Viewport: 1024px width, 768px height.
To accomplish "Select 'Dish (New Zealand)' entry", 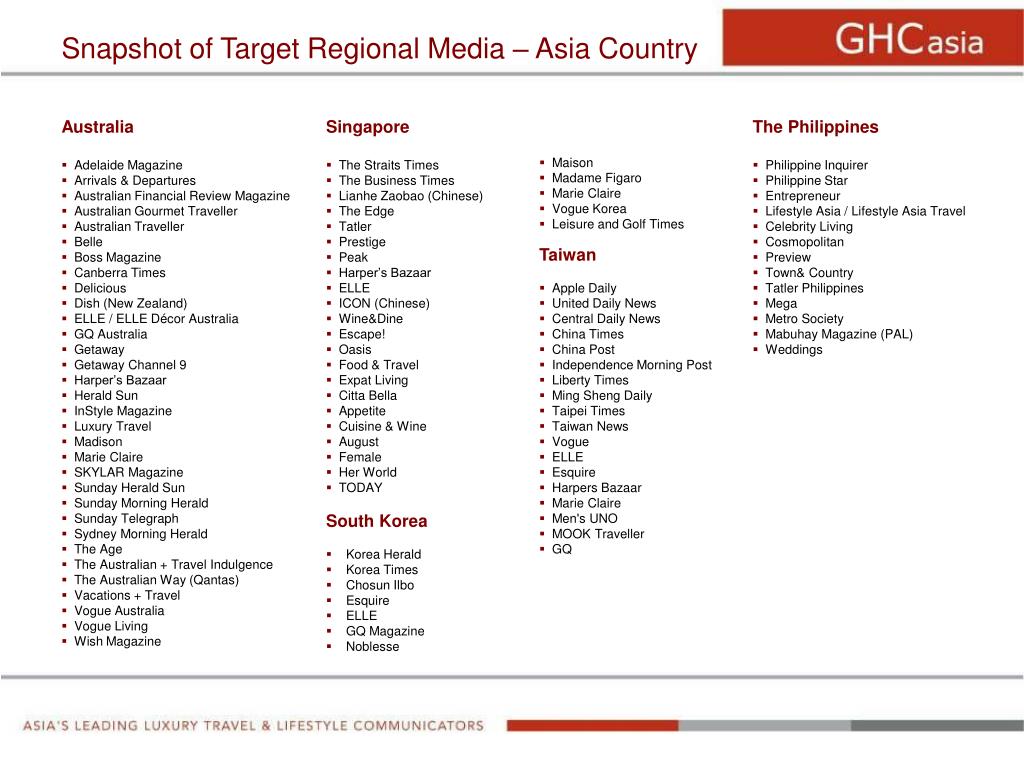I will 131,303.
